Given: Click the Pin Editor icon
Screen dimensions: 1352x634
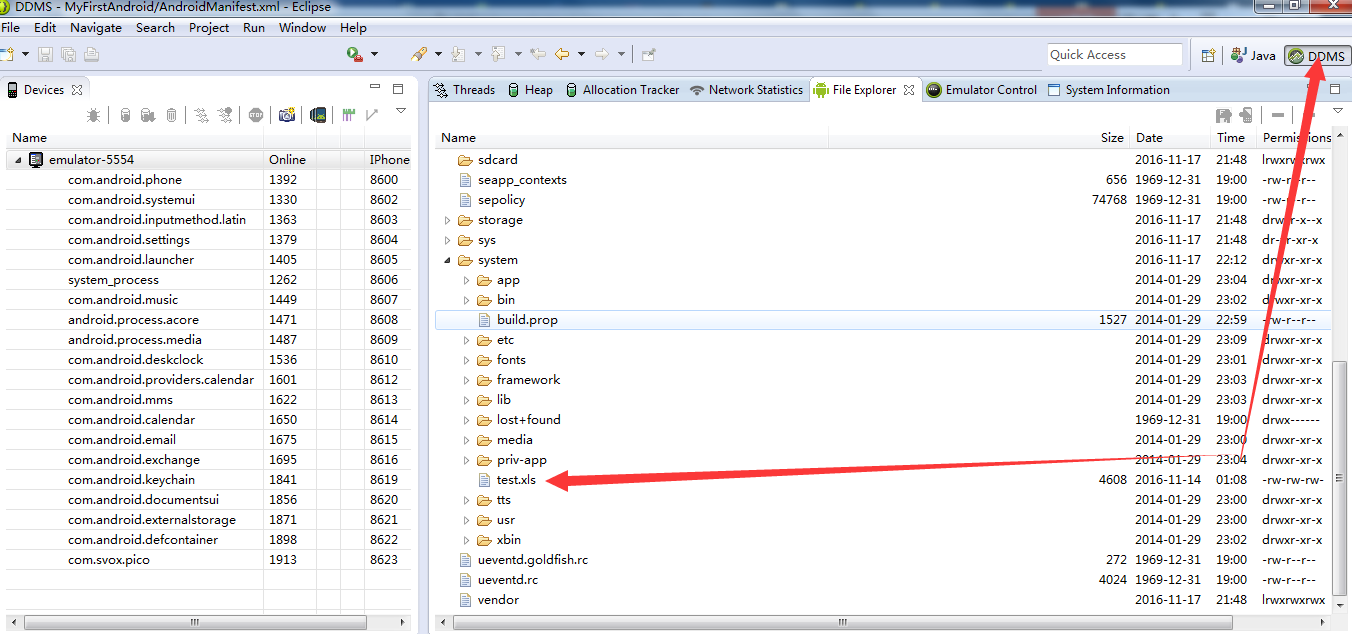Looking at the screenshot, I should click(648, 54).
